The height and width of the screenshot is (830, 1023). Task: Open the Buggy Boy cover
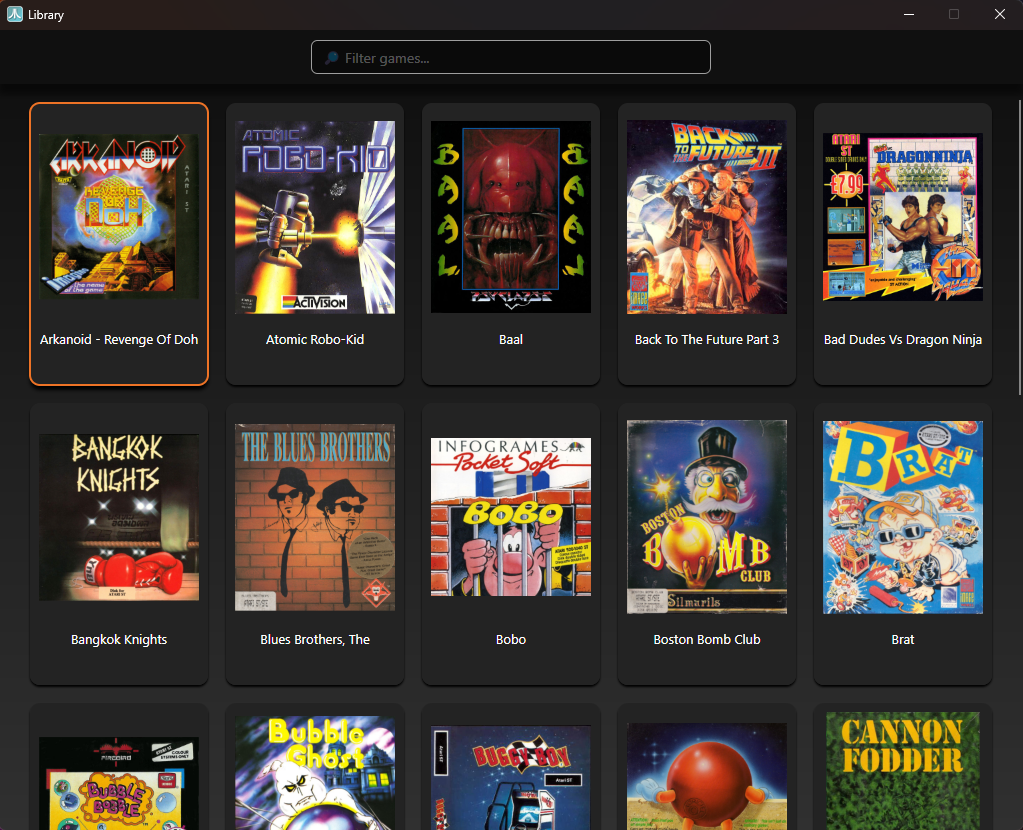(511, 777)
